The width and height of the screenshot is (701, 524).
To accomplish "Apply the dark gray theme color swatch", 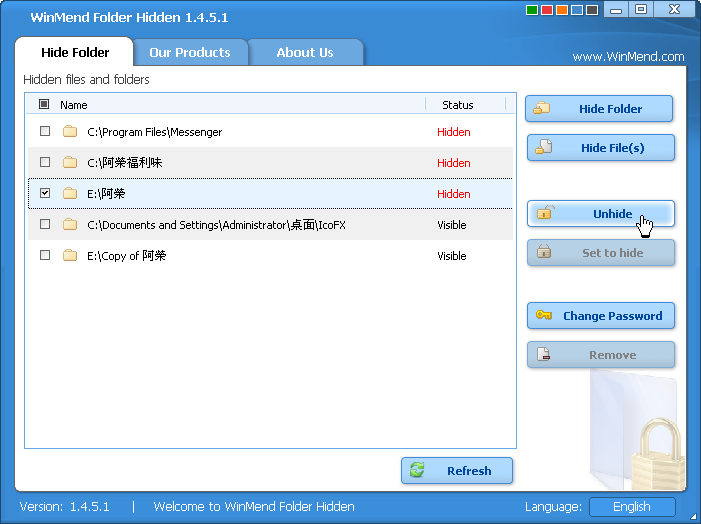I will point(592,10).
